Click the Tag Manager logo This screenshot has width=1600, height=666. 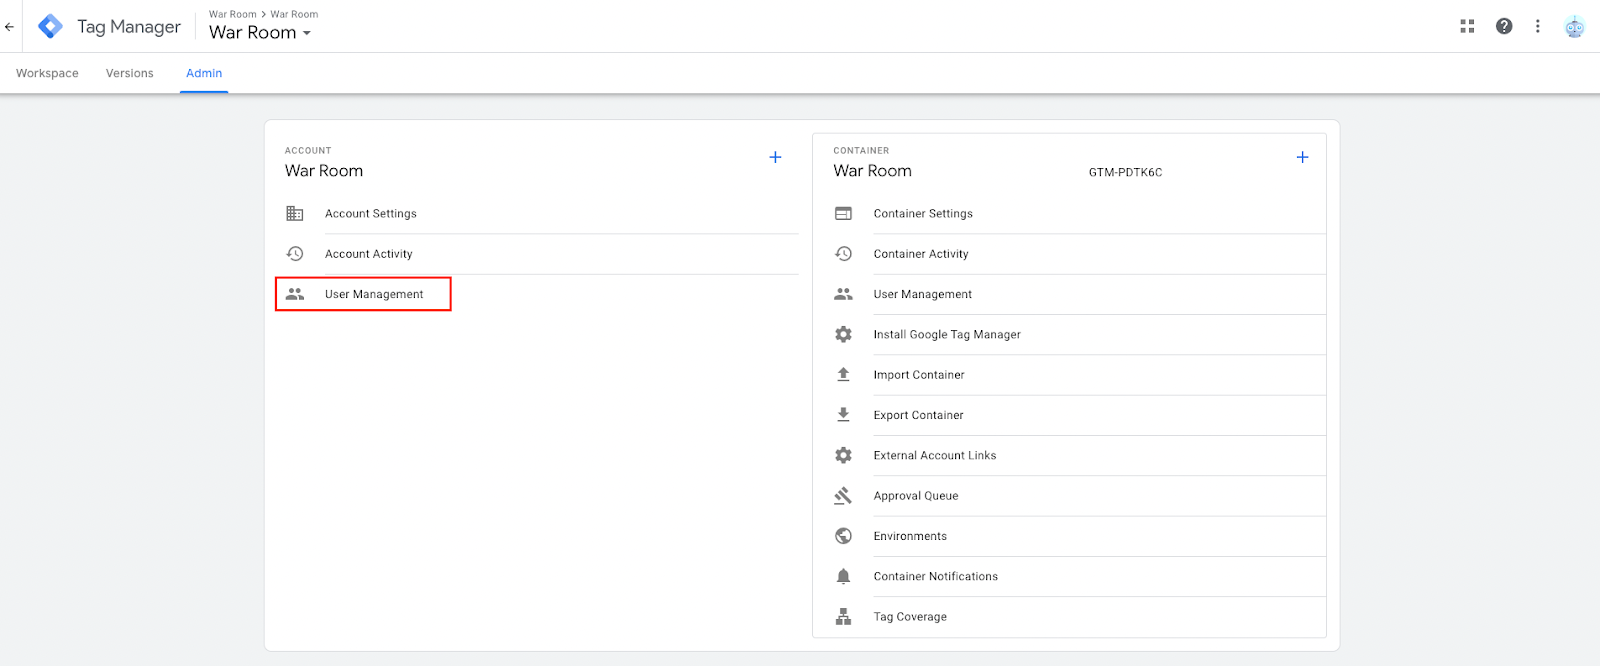50,27
